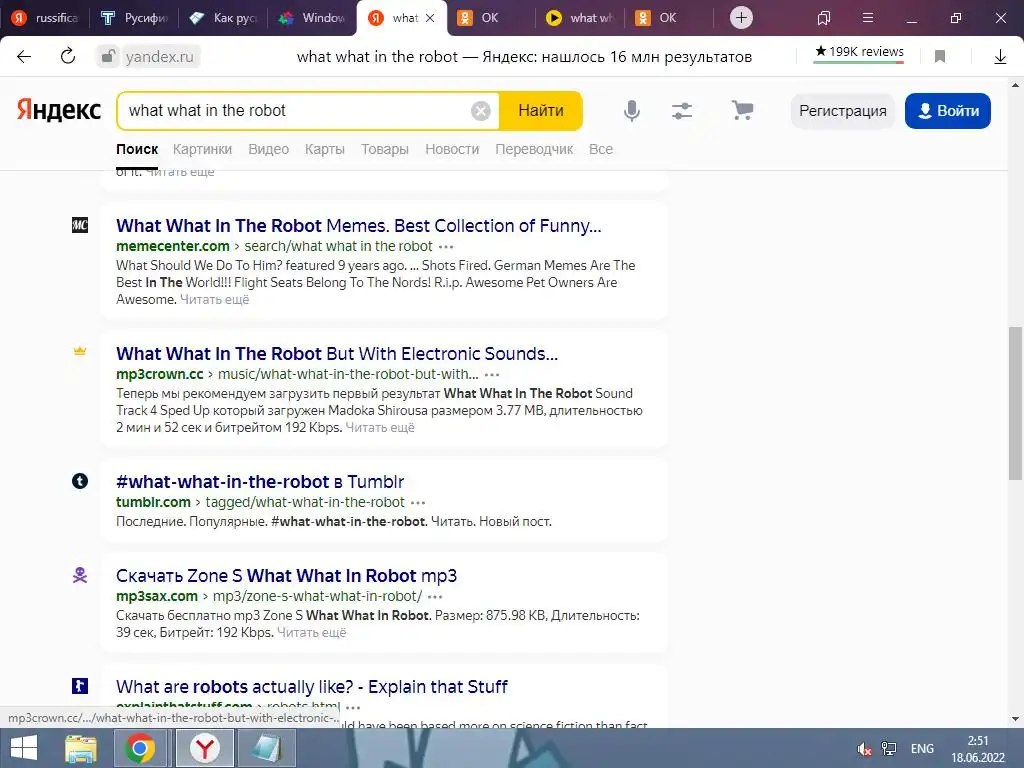Open 'What are robots actually like?' result
This screenshot has width=1024, height=768.
pyautogui.click(x=312, y=687)
